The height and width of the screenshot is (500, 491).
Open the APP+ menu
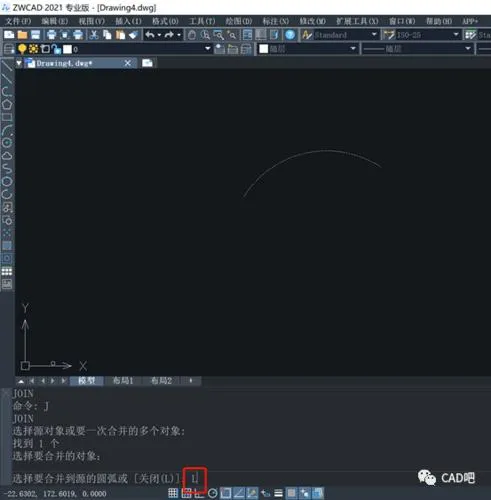[470, 21]
